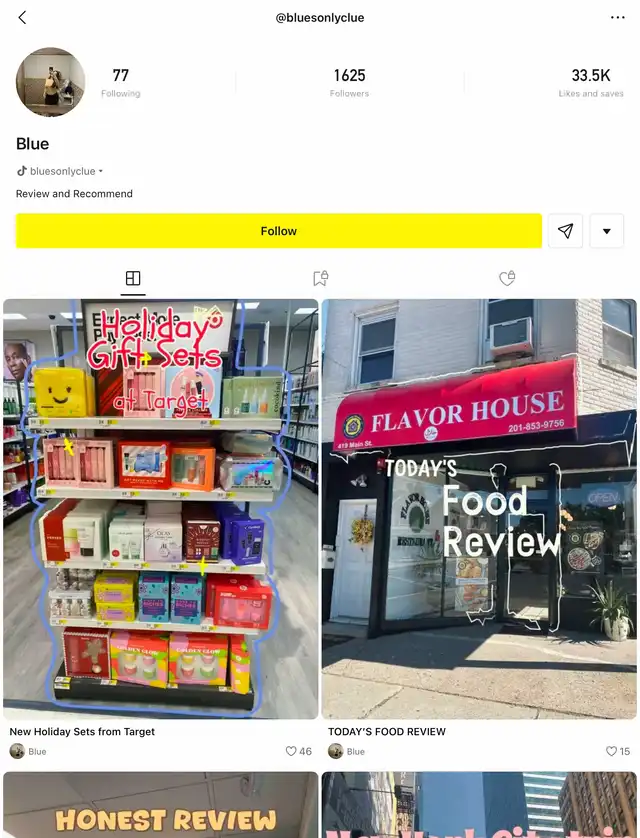Open the Flavor House food review post
Viewport: 640px width, 838px height.
click(479, 509)
